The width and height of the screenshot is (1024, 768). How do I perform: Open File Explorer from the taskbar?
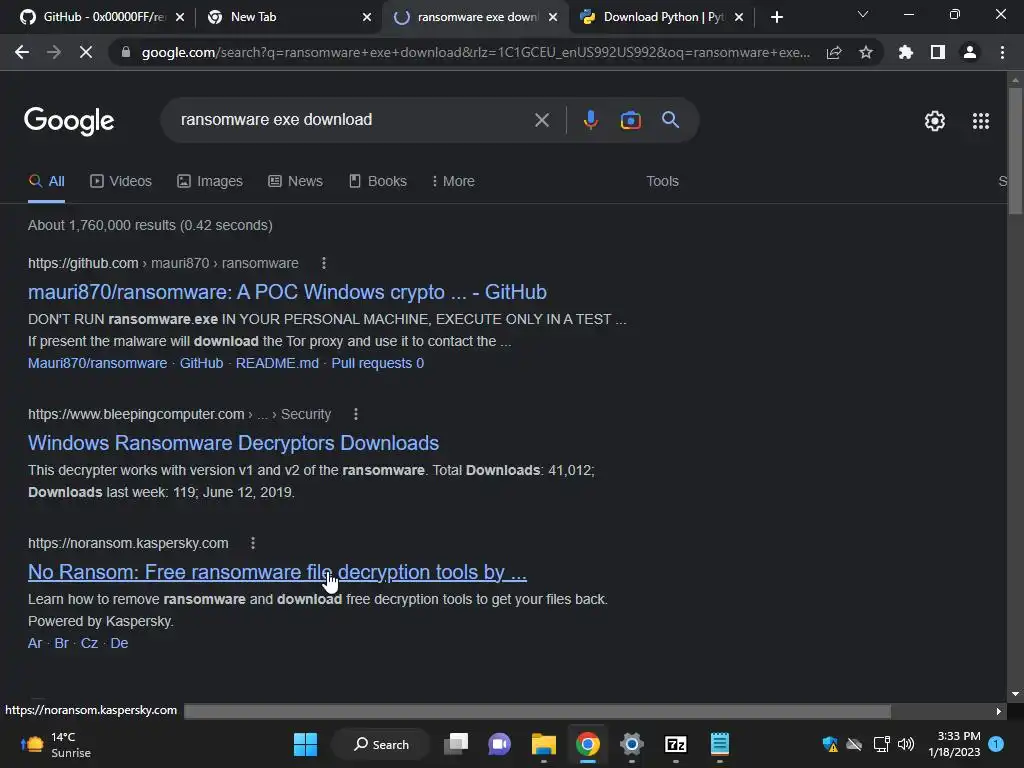coord(543,744)
